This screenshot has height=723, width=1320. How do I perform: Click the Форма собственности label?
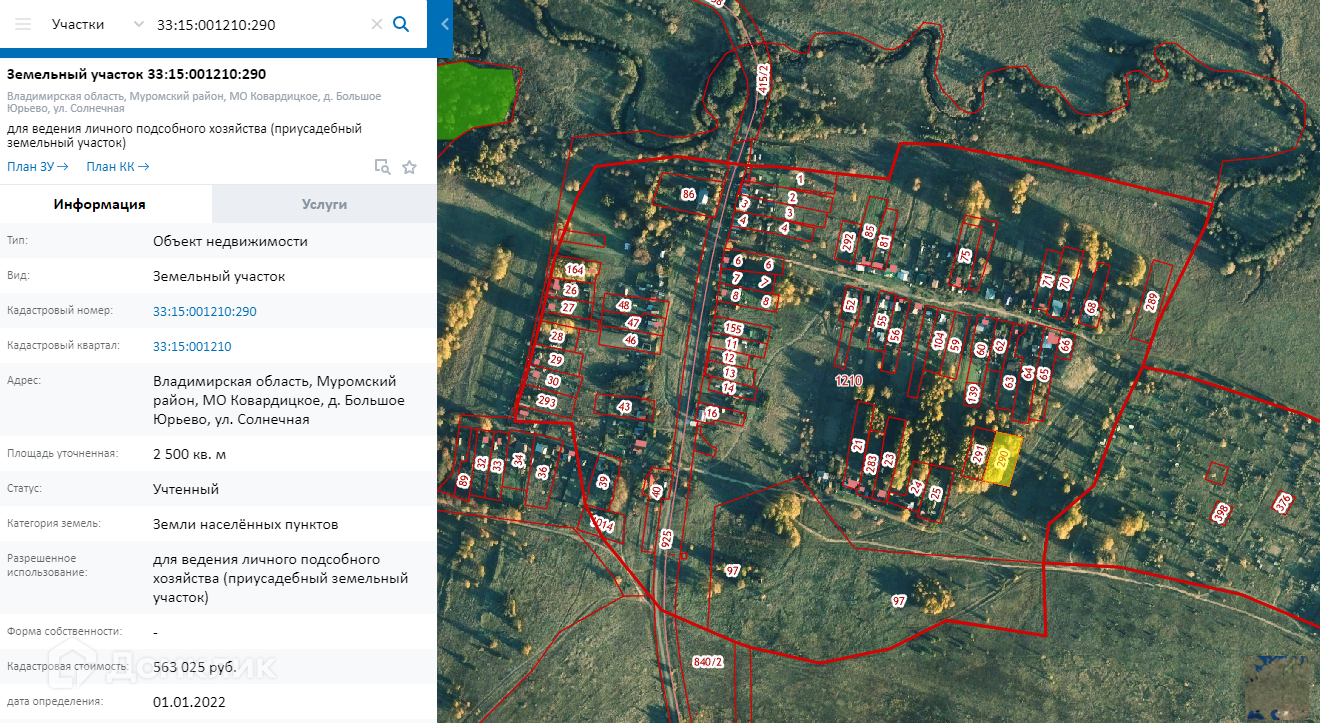(65, 631)
